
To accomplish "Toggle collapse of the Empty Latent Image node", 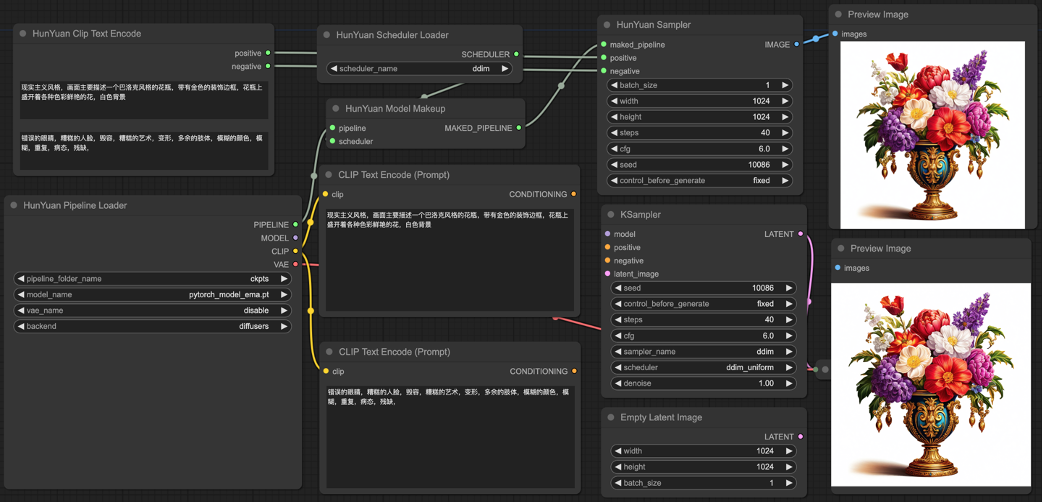I will [610, 418].
